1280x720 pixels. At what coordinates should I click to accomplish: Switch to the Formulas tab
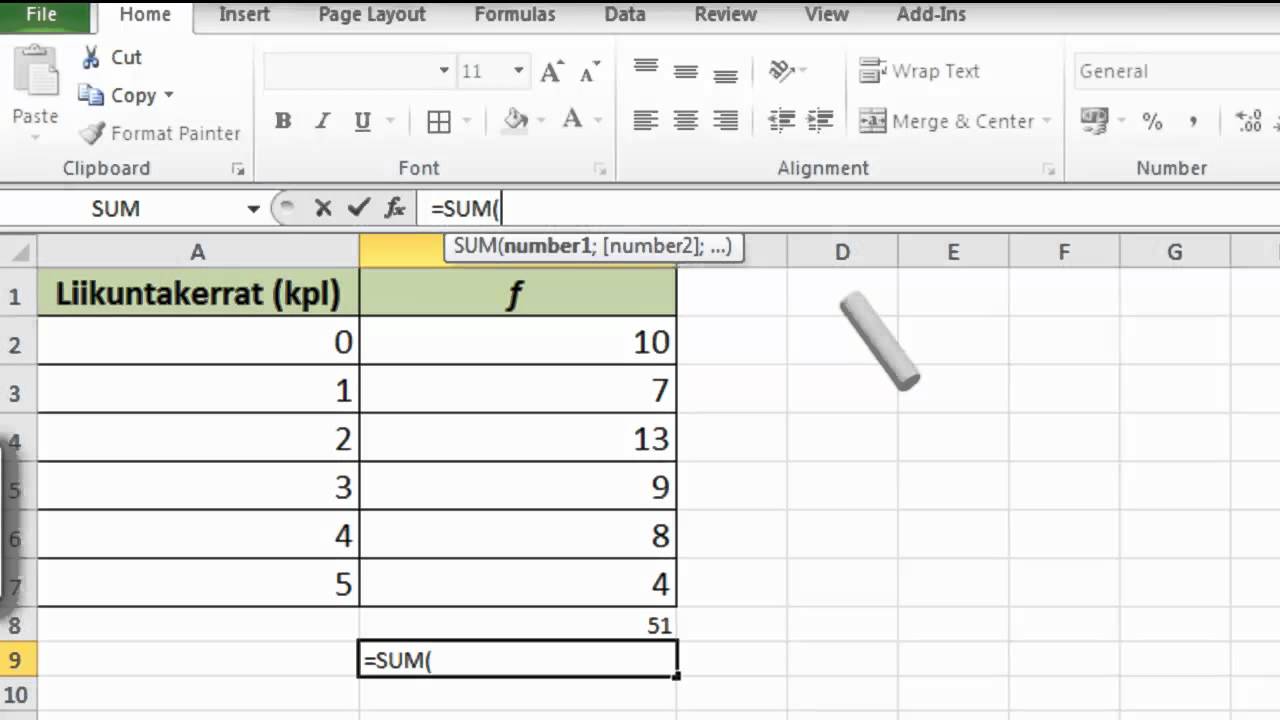(514, 14)
